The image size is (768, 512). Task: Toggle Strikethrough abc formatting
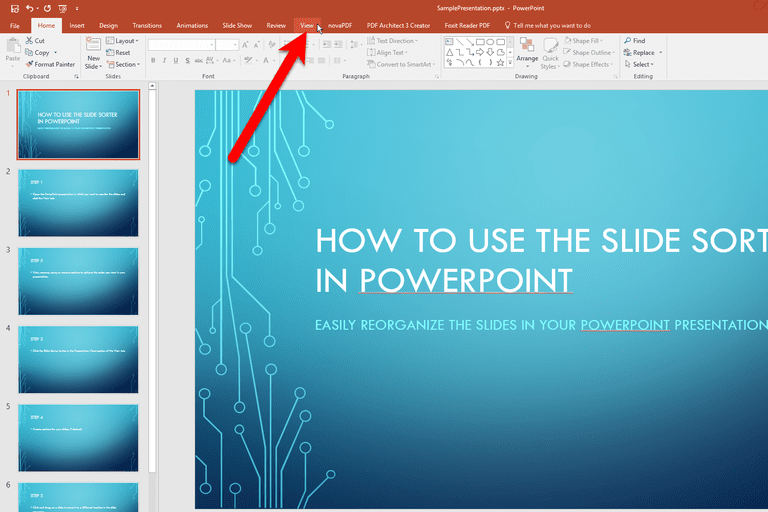pyautogui.click(x=198, y=61)
